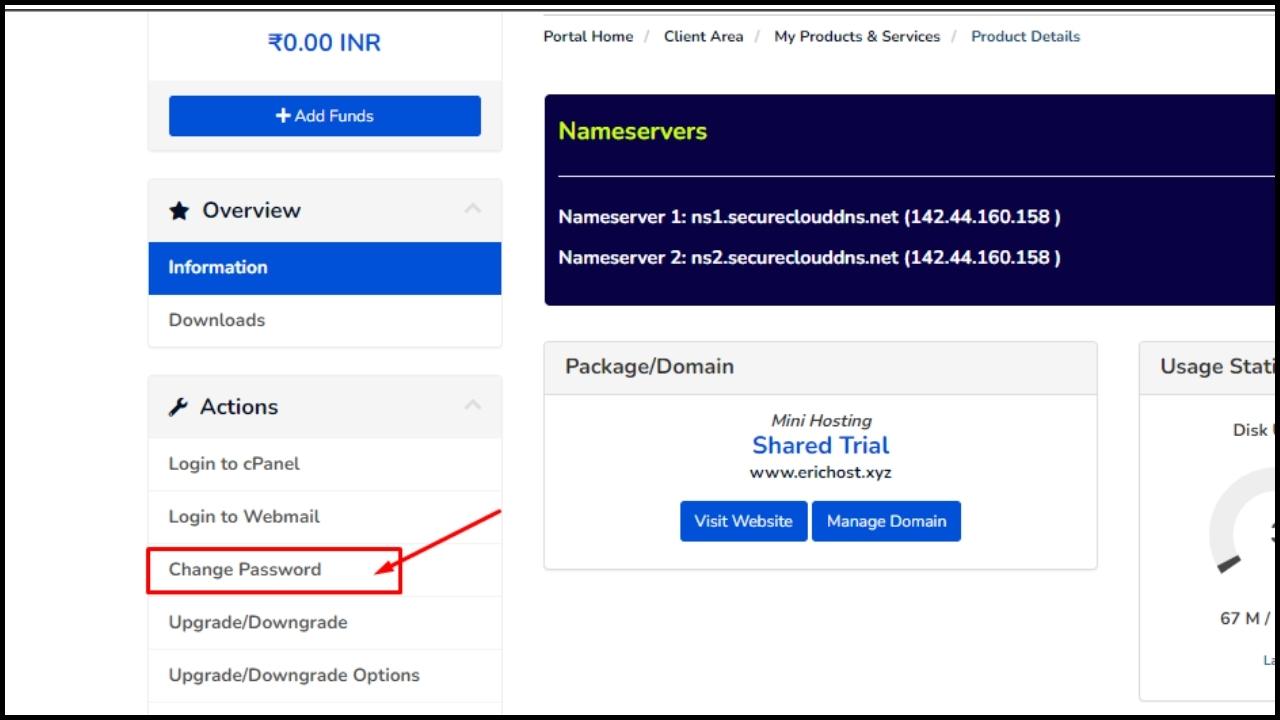
Task: Open Downloads from the Overview menu
Action: pos(216,320)
